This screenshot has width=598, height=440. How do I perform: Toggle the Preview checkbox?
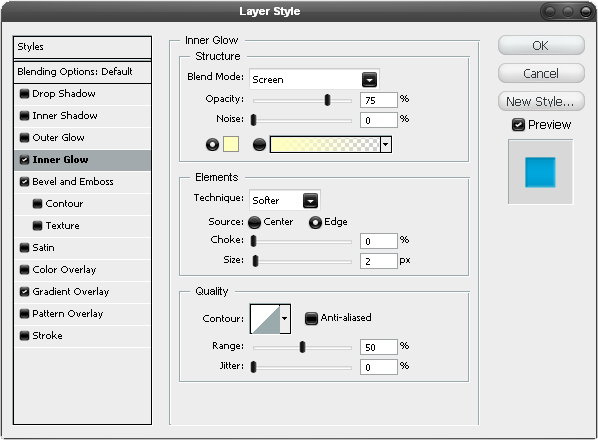tap(518, 125)
